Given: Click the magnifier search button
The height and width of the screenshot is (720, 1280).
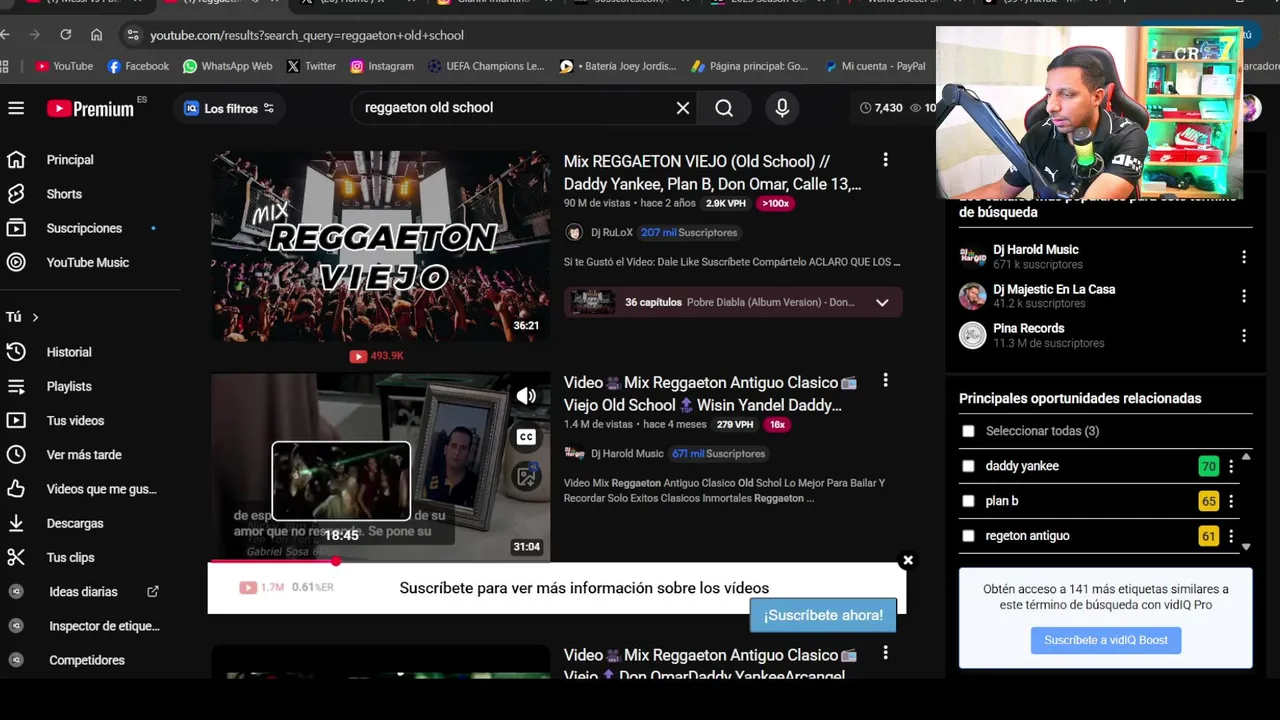Looking at the screenshot, I should (724, 108).
